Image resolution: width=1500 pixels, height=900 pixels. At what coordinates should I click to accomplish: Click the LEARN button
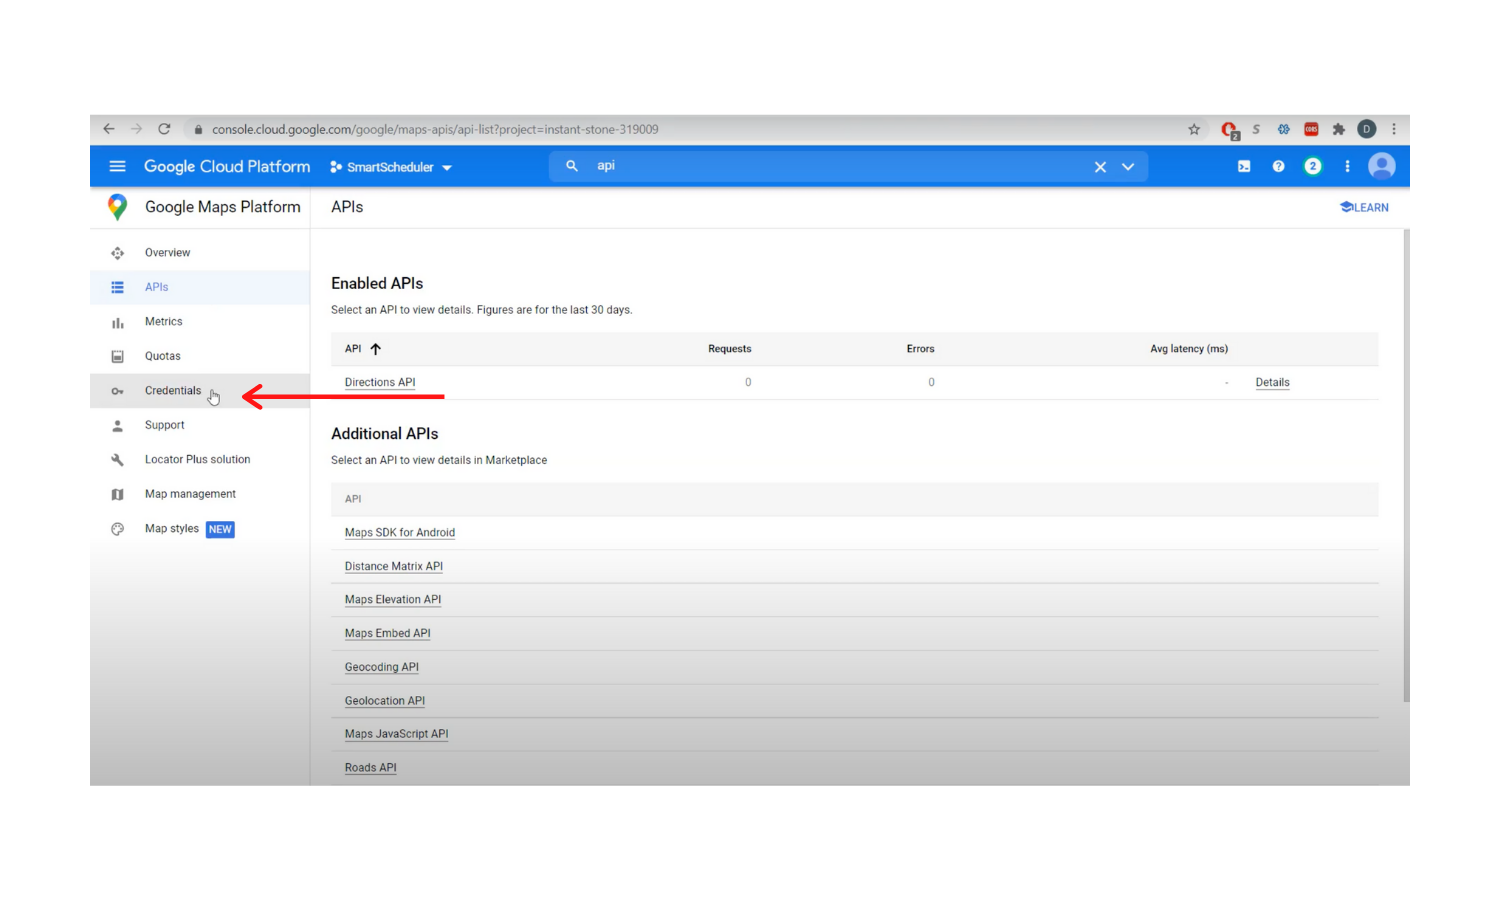coord(1364,207)
